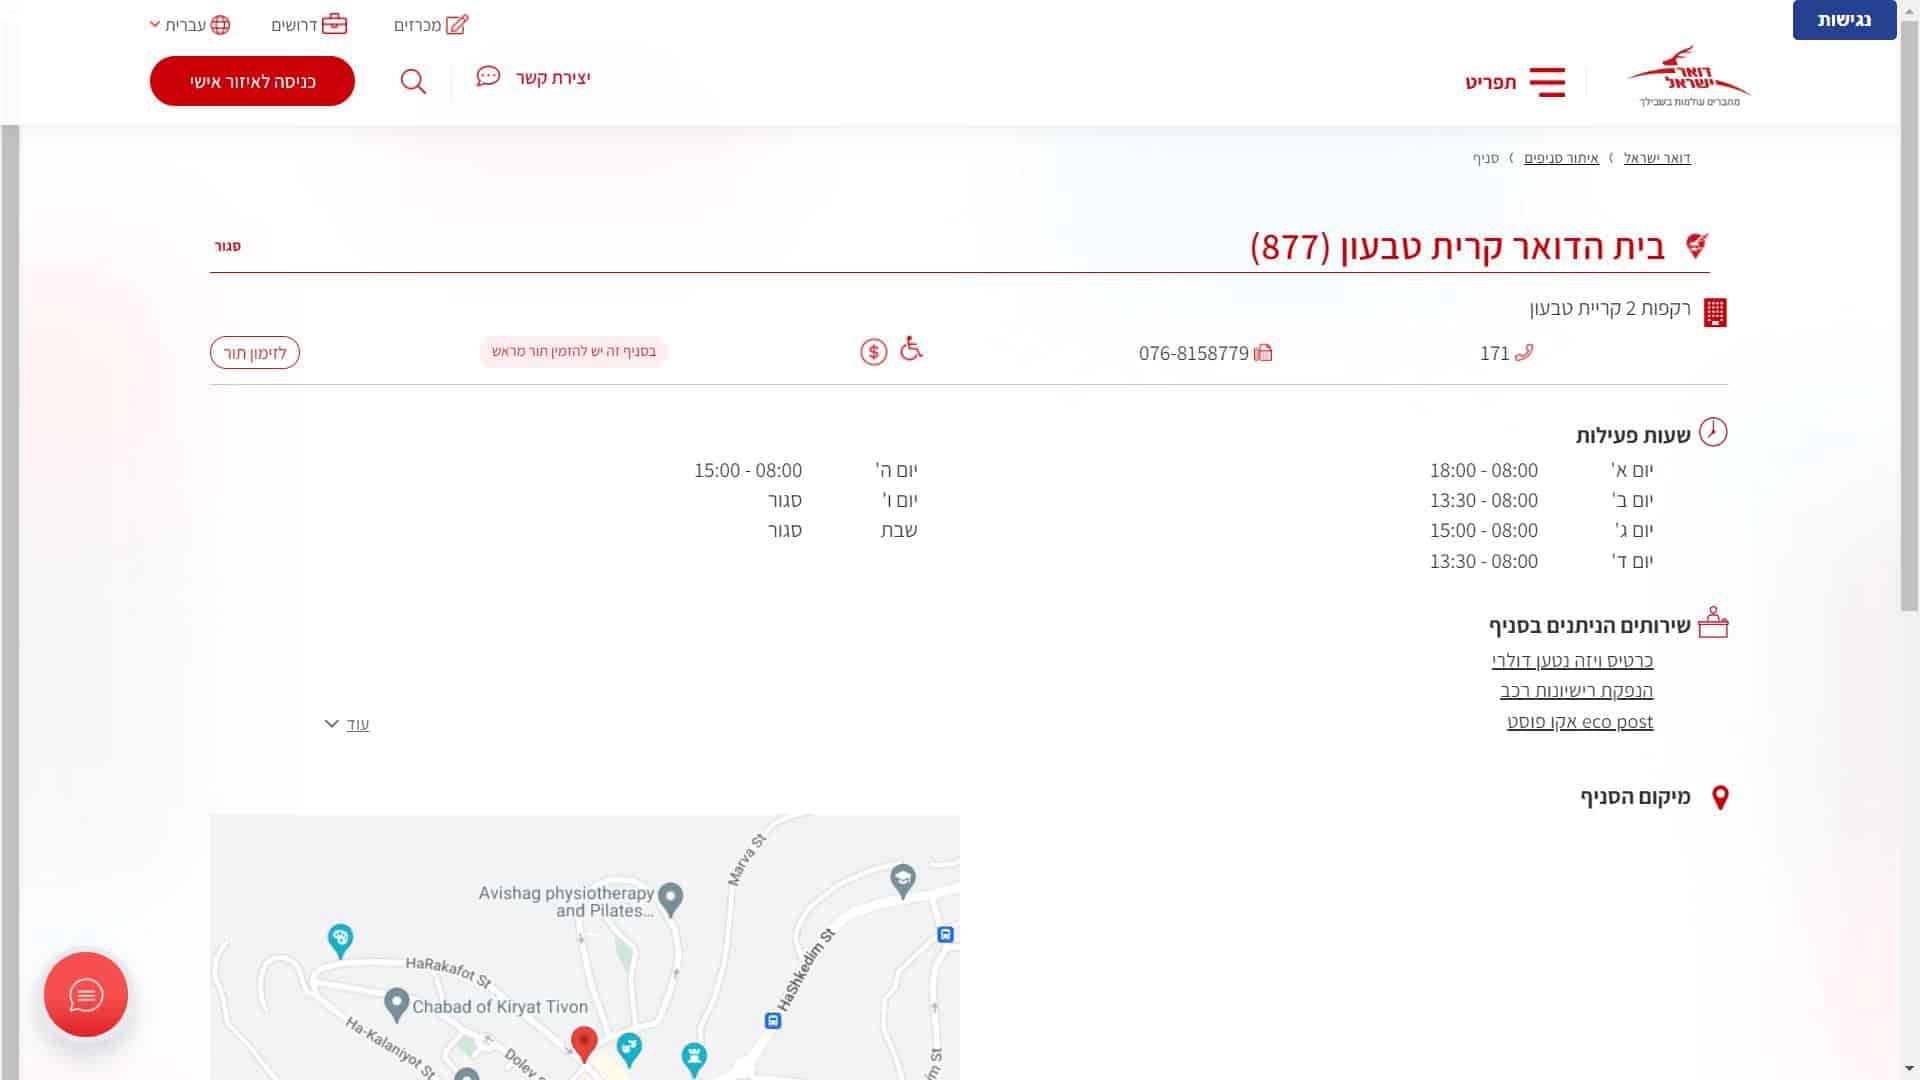Click the fax icon beside 076-8158779
Screen dimensions: 1920x1080
point(1263,352)
